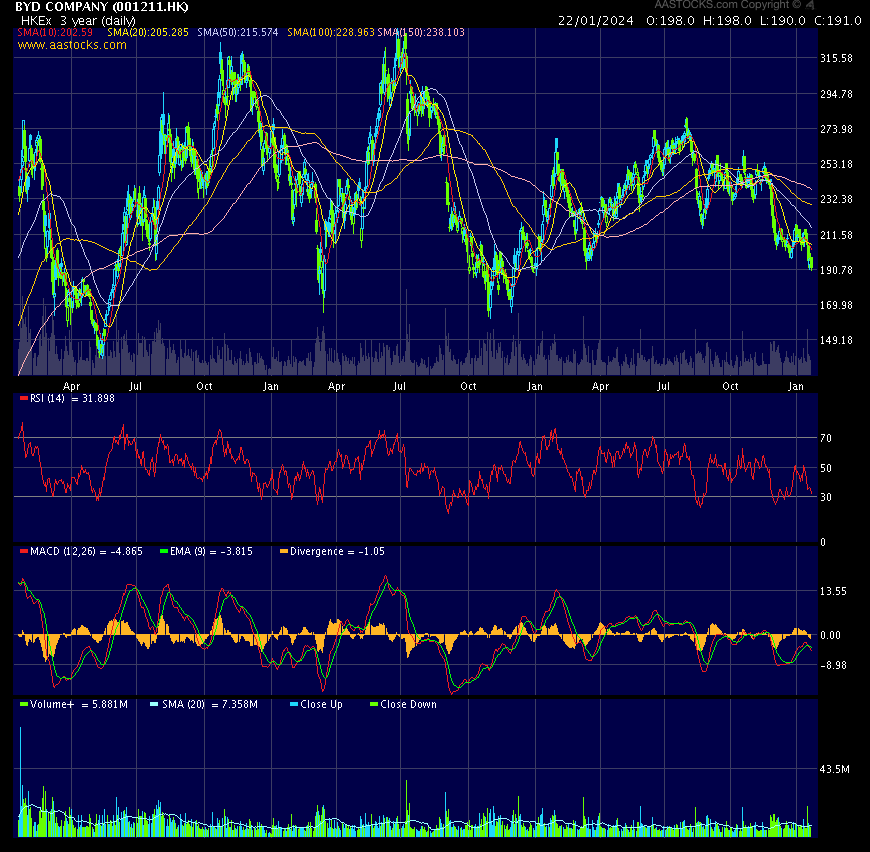
Task: Click the 'HKEx 3 year (daily)' subtitle
Action: pyautogui.click(x=78, y=21)
